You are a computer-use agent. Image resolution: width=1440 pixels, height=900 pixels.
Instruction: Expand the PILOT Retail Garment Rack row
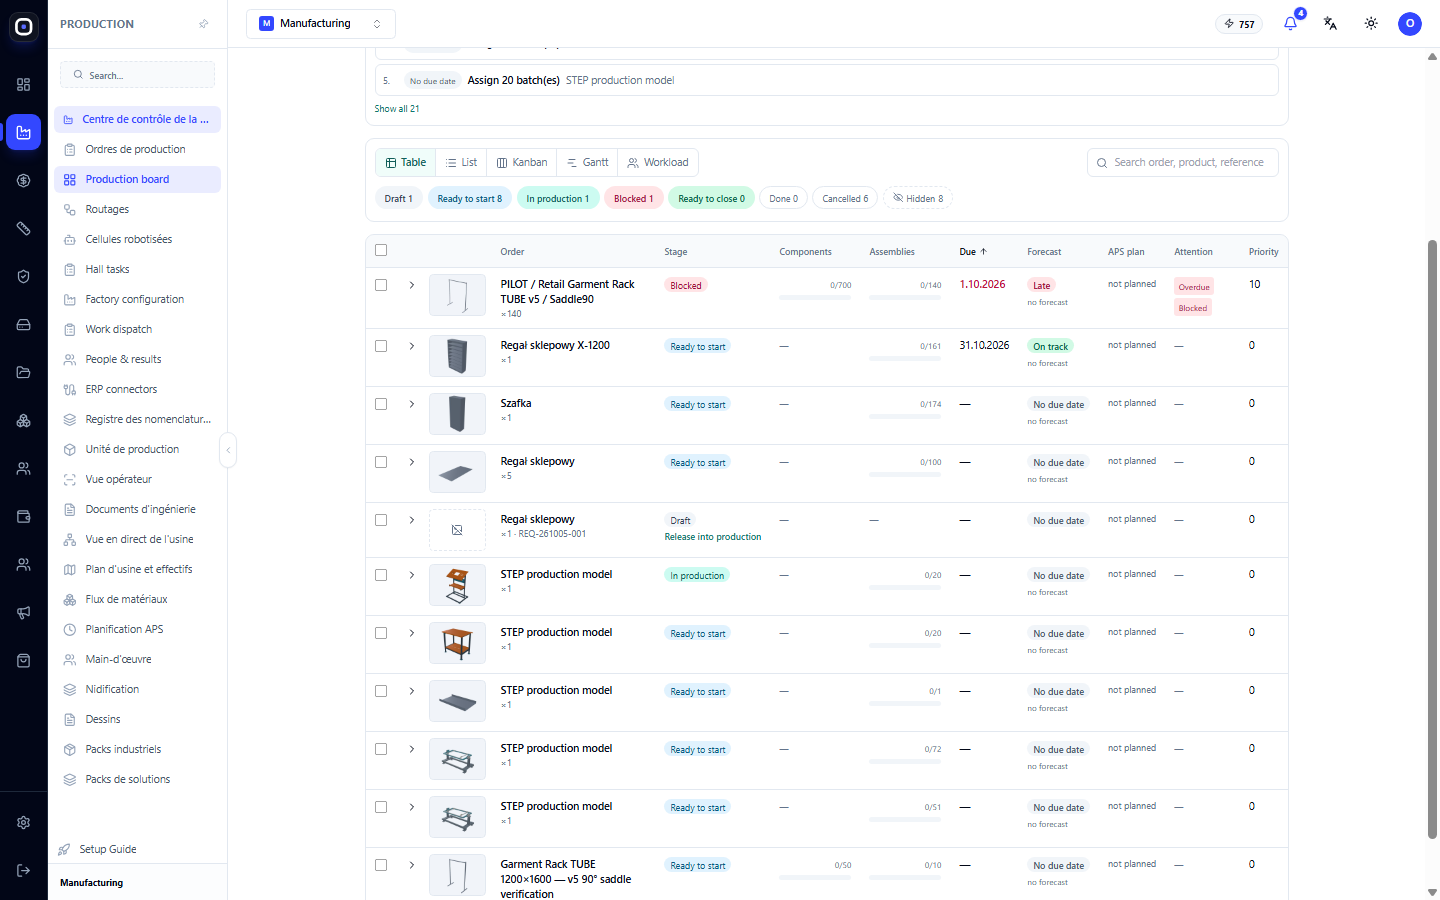point(412,285)
